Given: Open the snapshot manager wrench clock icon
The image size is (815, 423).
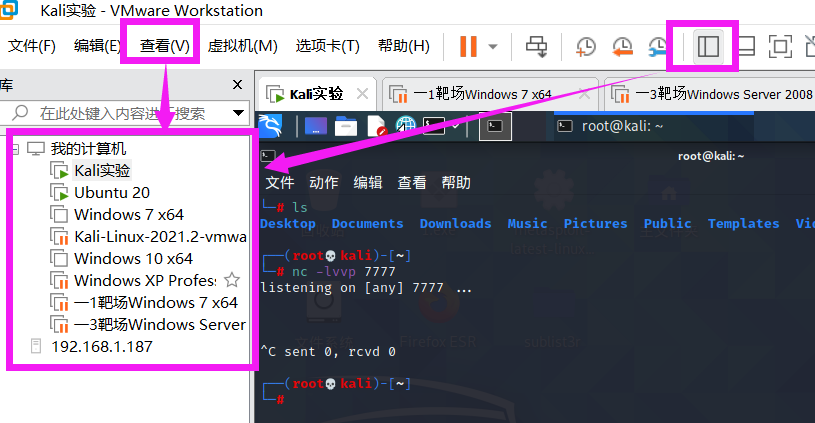Looking at the screenshot, I should 658,47.
